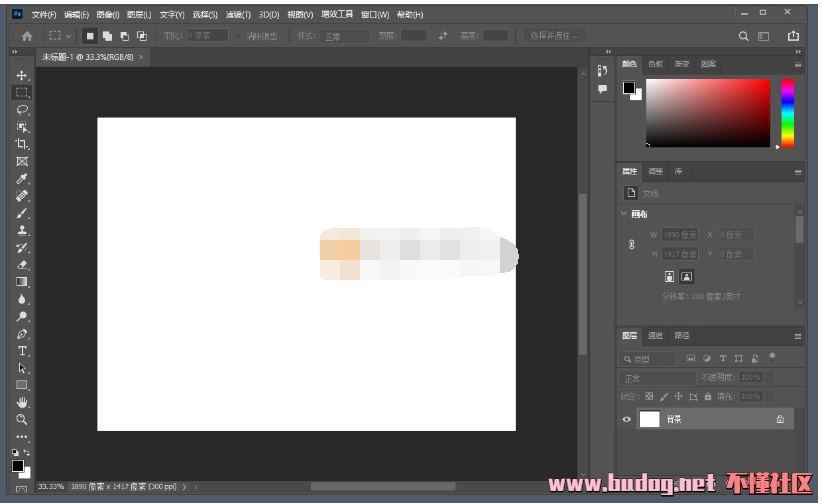822x504 pixels.
Task: Select the Spot Healing Brush tool
Action: click(21, 196)
